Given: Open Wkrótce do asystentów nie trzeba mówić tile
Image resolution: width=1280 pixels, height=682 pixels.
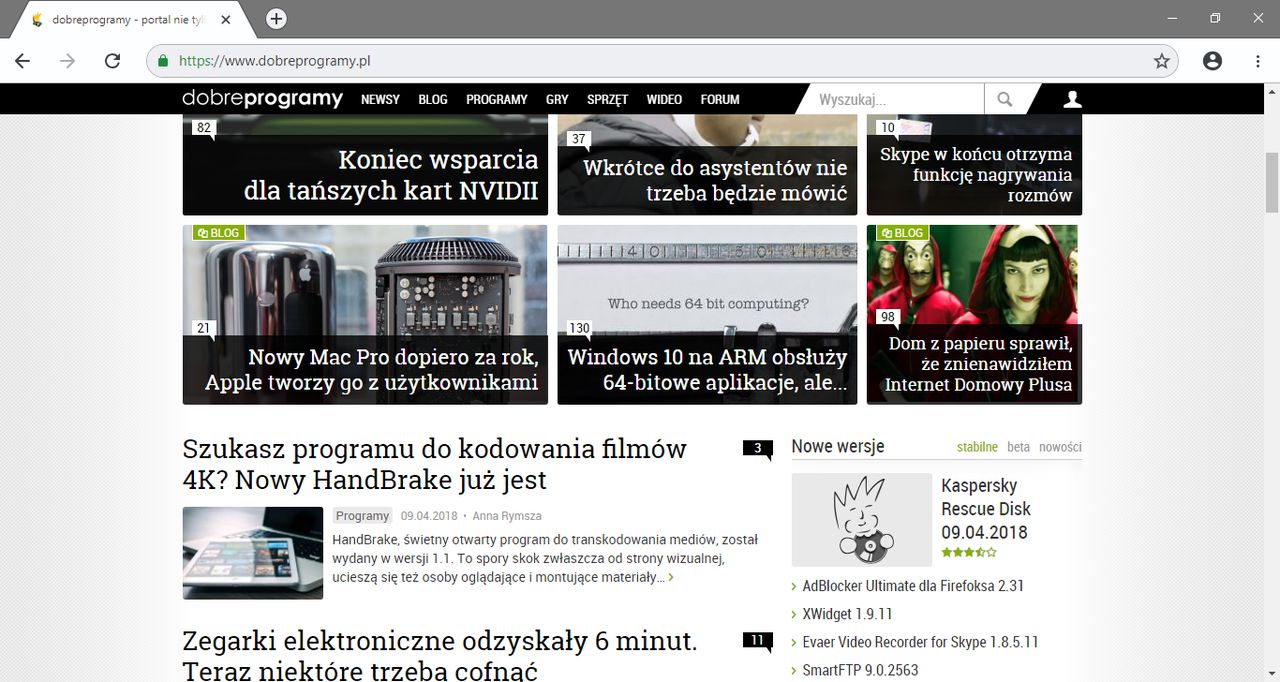Looking at the screenshot, I should [x=707, y=165].
